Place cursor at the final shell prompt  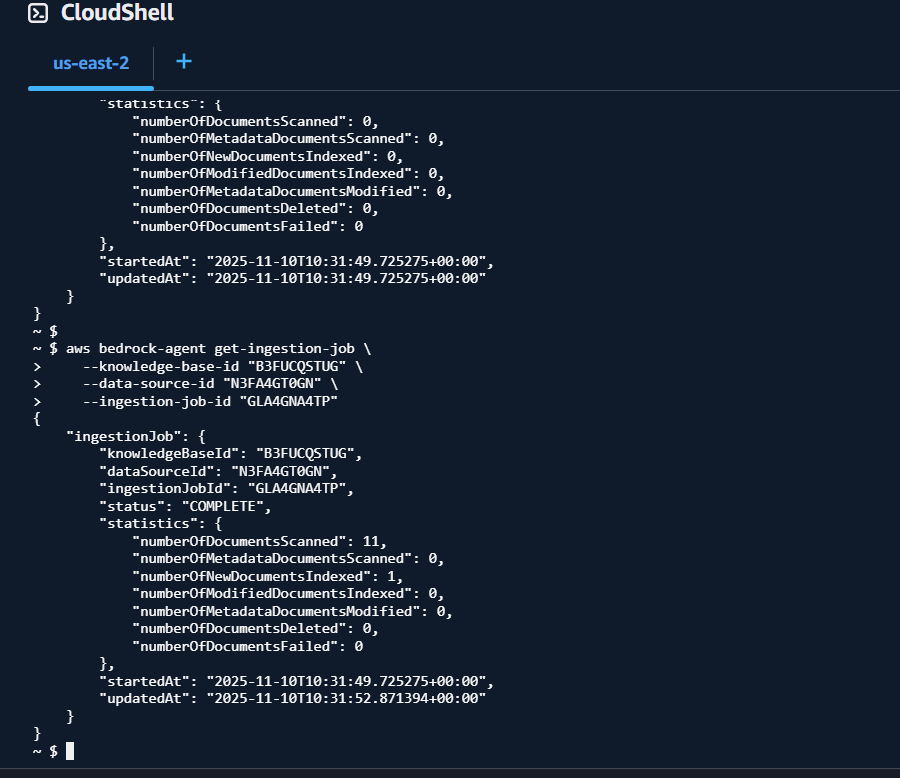pyautogui.click(x=70, y=750)
